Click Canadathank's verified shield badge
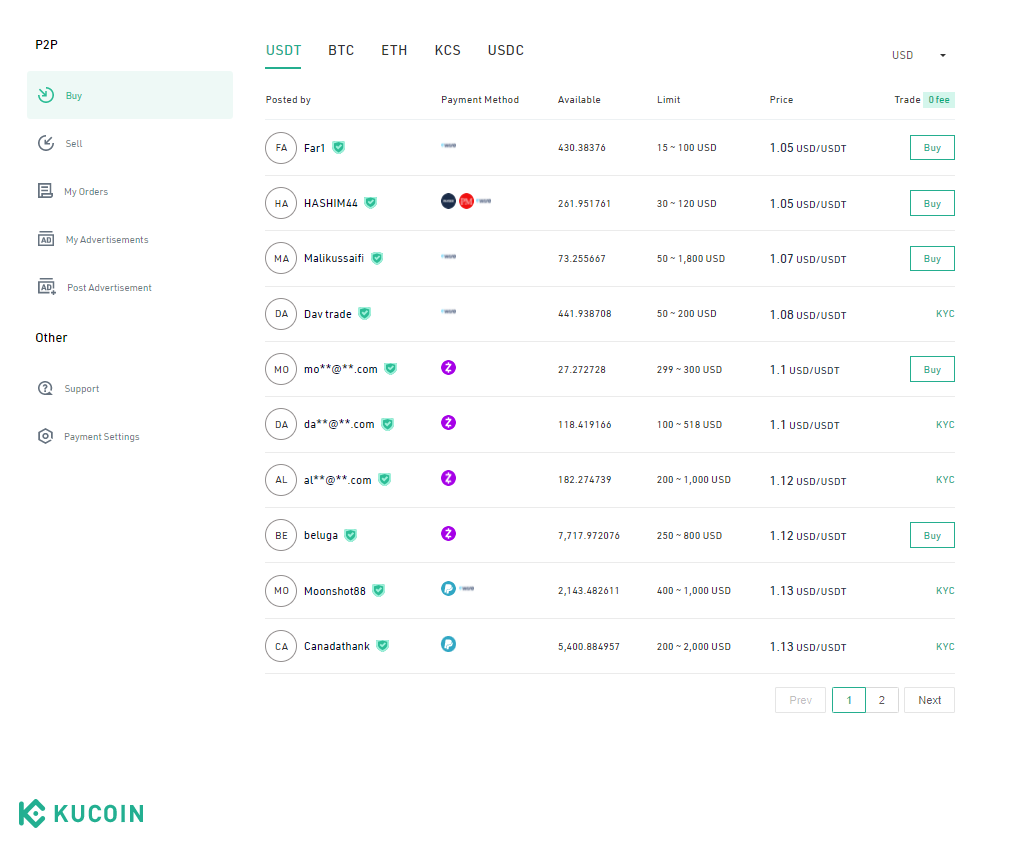Viewport: 1030px width, 841px height. pos(383,646)
